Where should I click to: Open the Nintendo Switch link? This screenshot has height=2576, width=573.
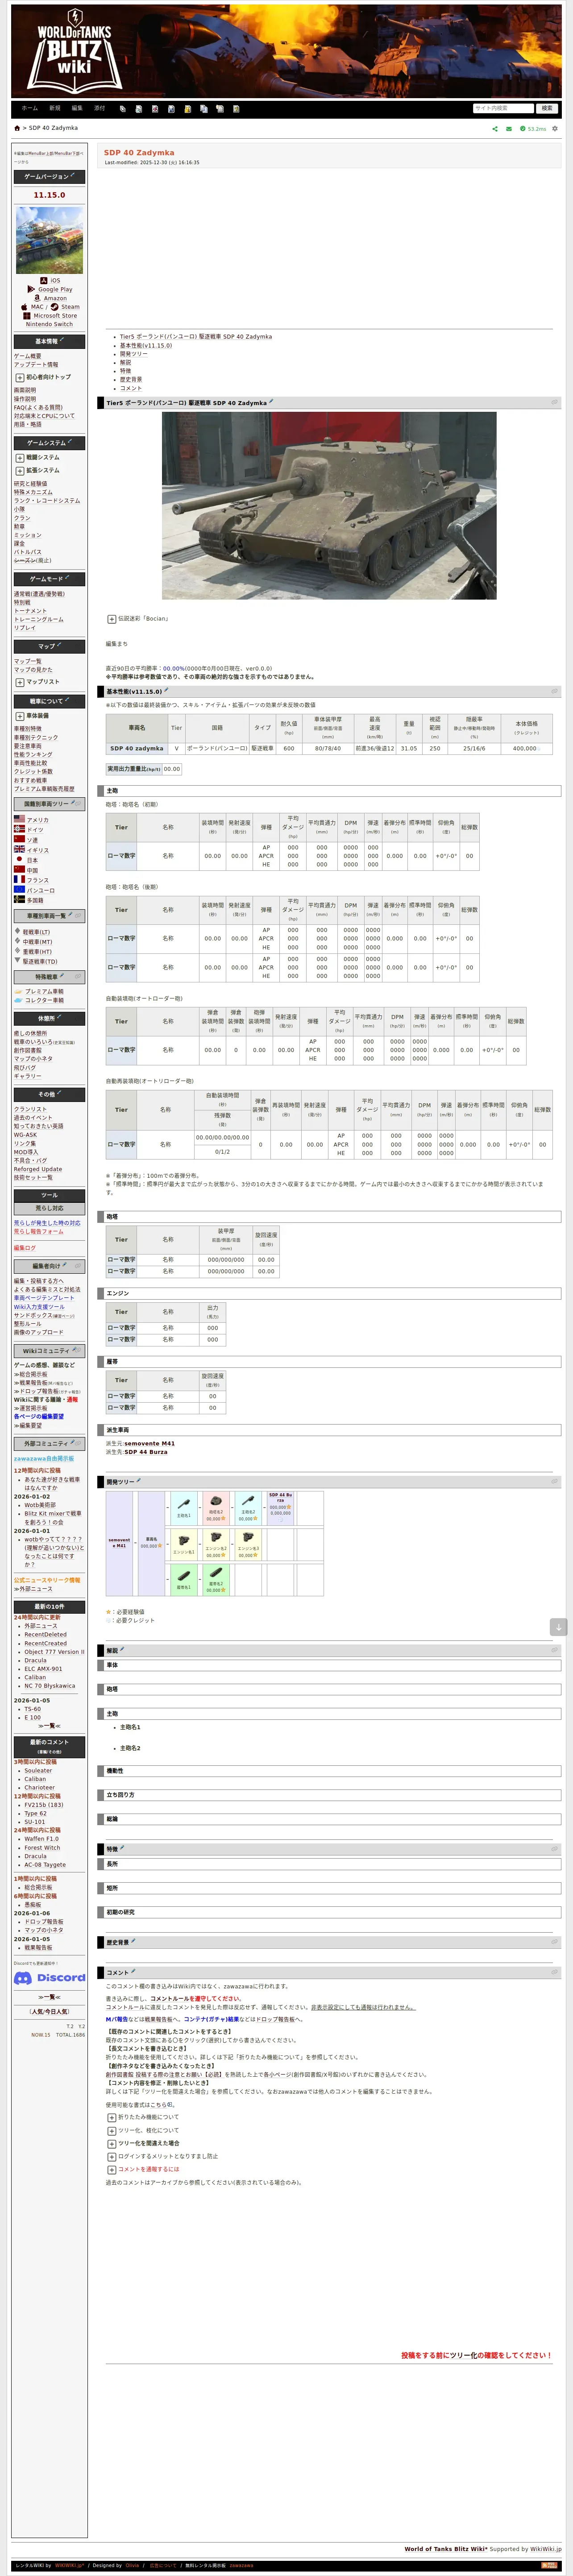coord(49,324)
